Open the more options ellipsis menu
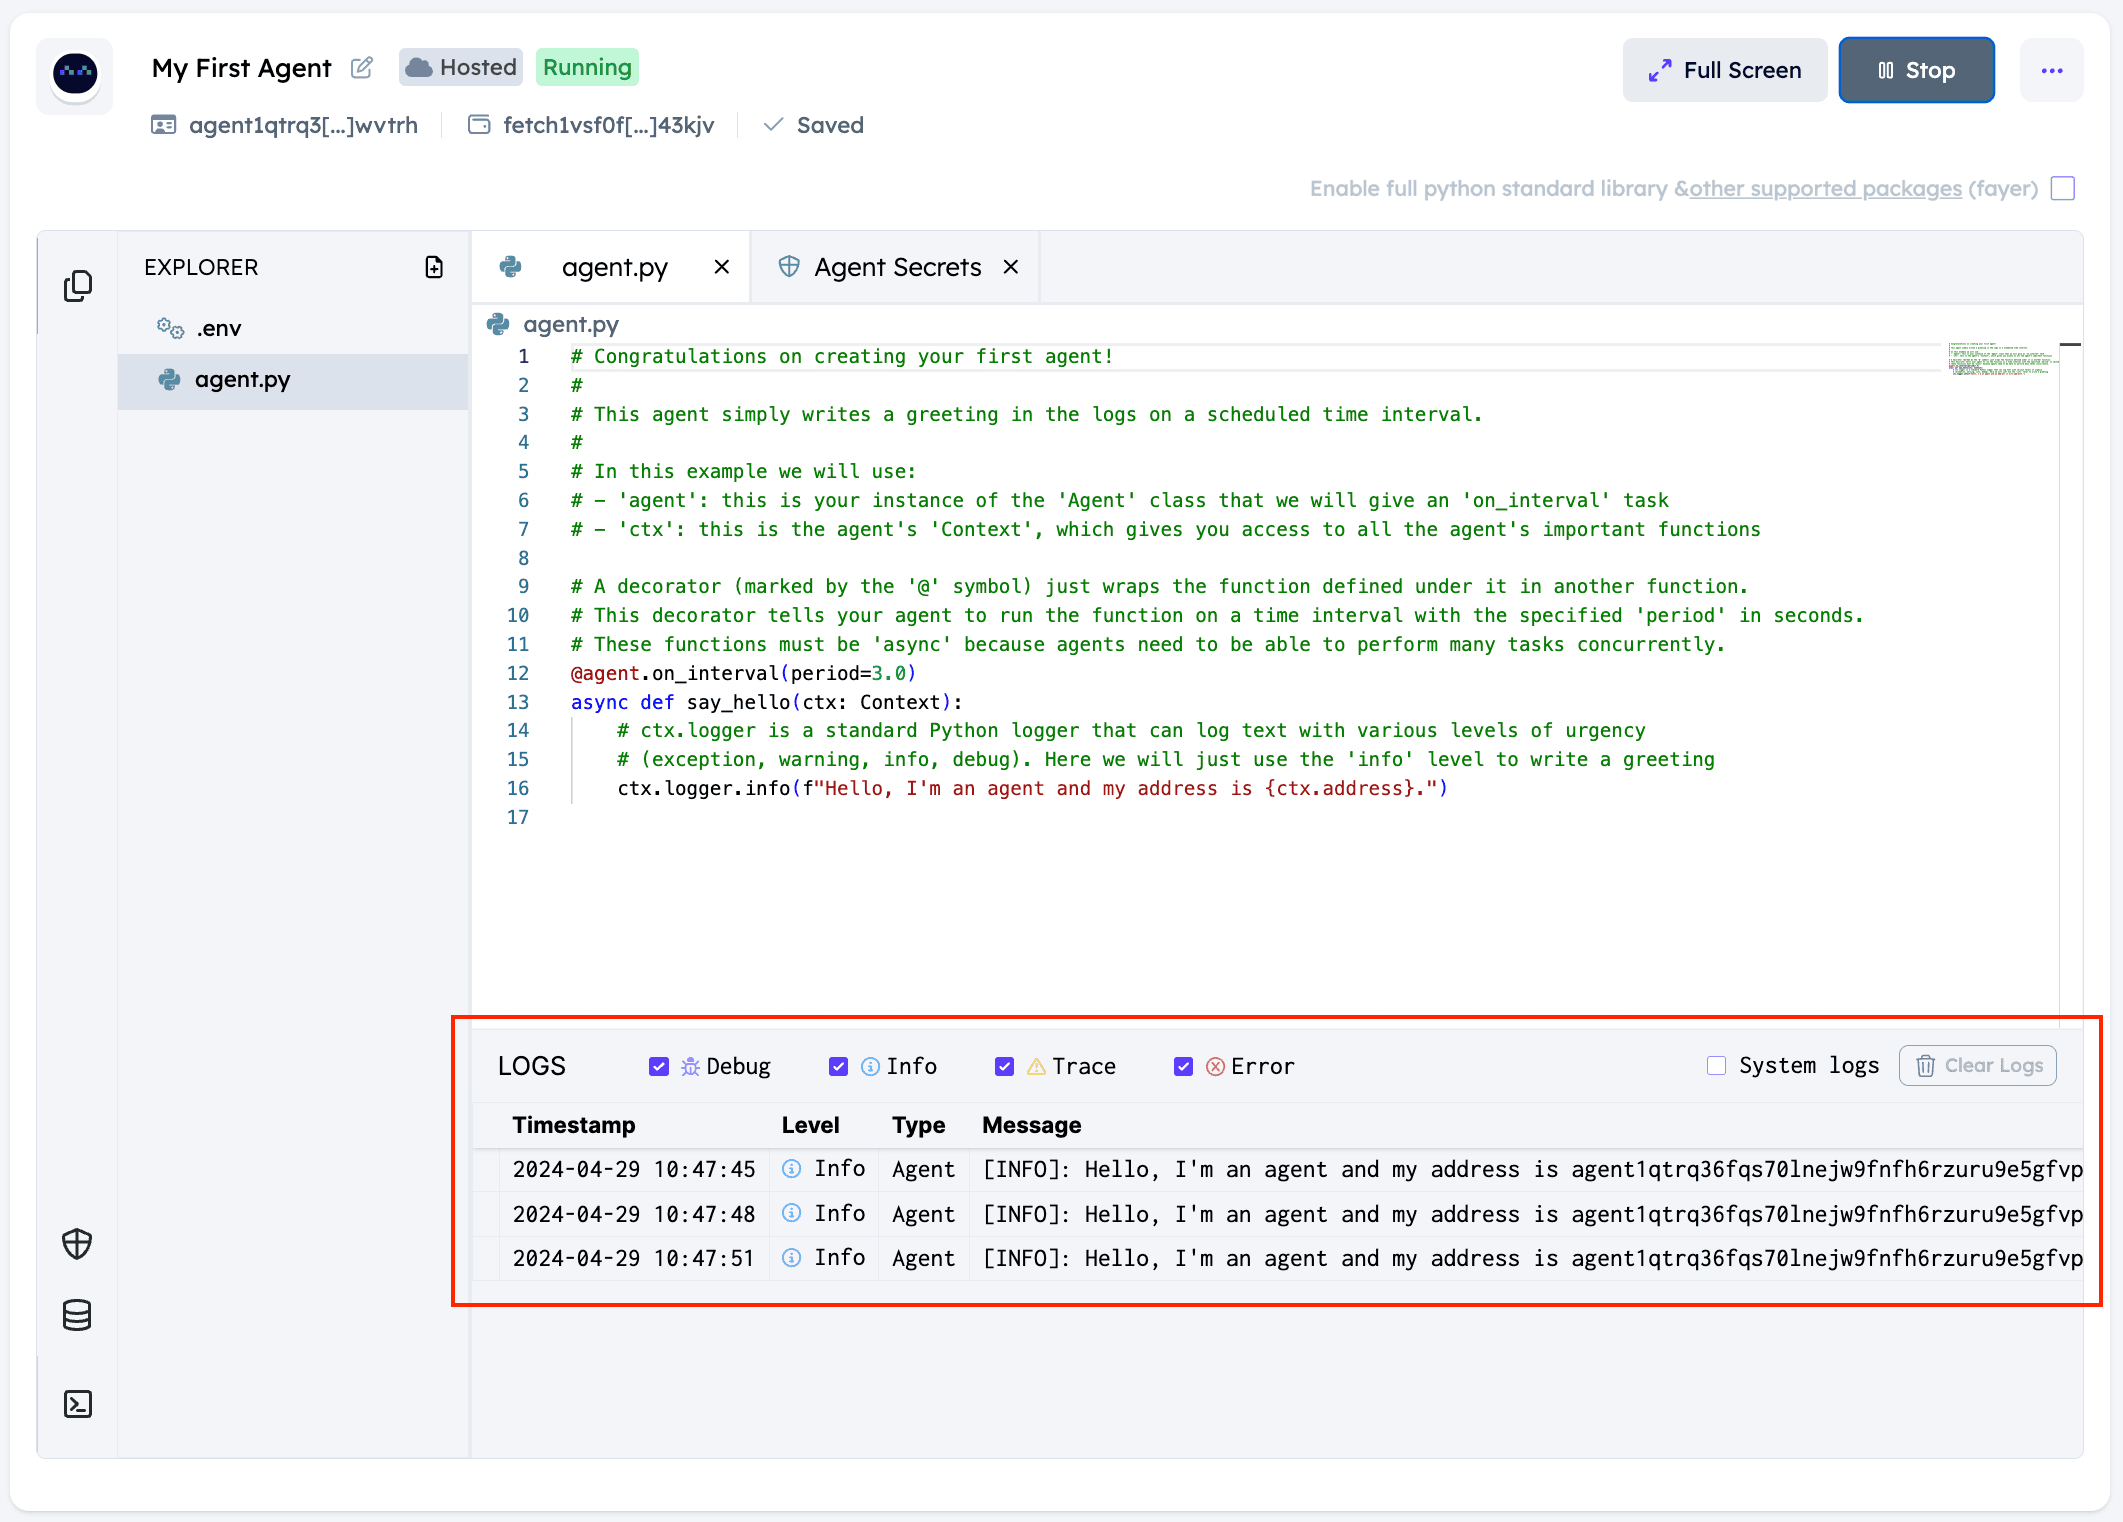 tap(2052, 70)
